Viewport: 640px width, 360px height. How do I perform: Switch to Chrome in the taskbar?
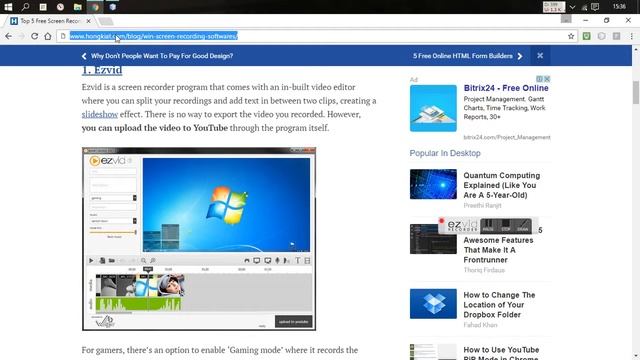click(x=95, y=7)
